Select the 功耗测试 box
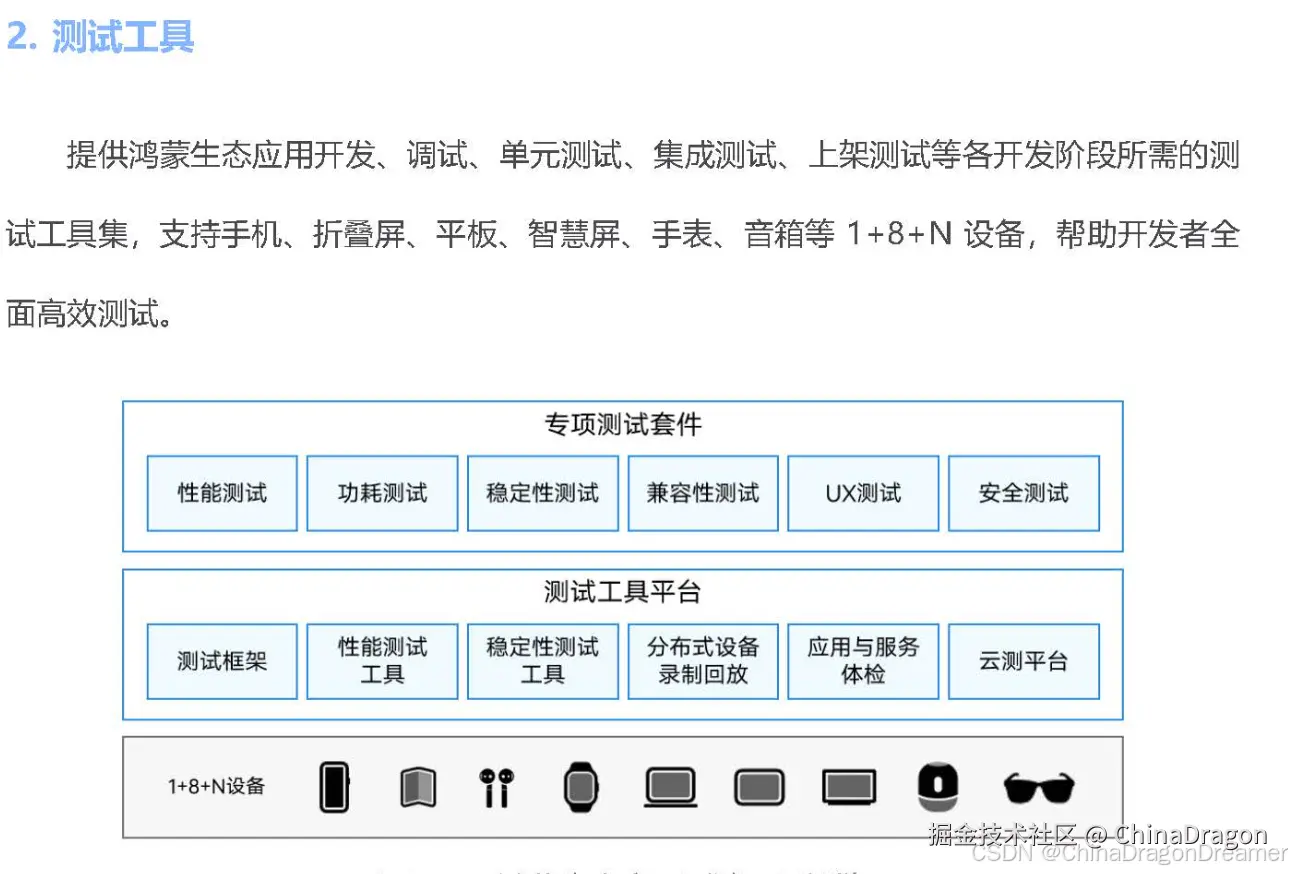This screenshot has width=1292, height=874. pyautogui.click(x=382, y=493)
